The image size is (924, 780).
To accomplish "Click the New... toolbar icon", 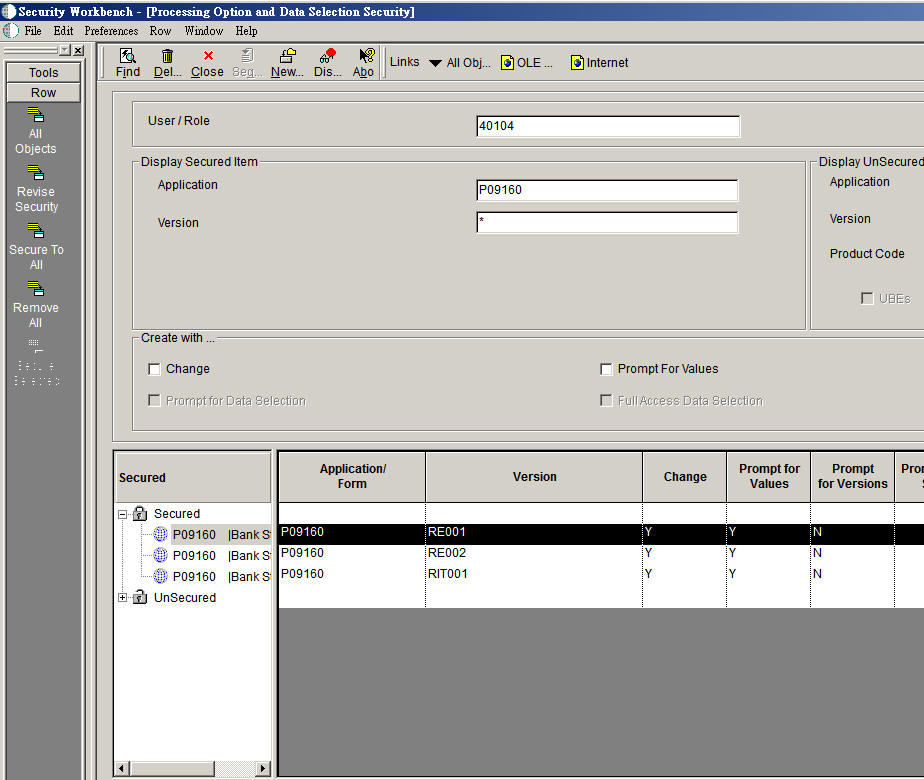I will pos(286,62).
